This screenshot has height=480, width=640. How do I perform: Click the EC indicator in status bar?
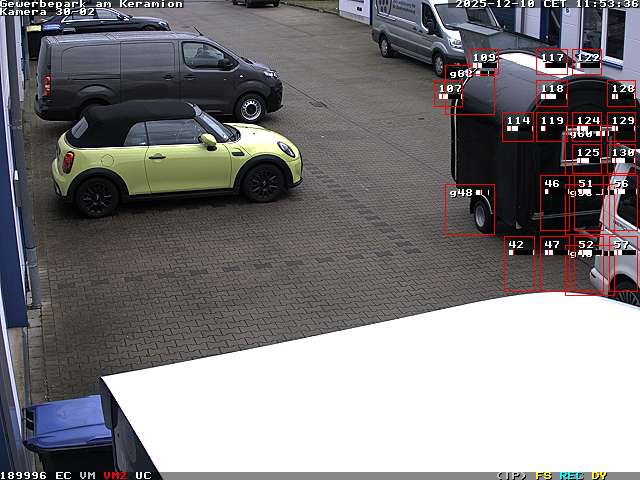point(63,475)
